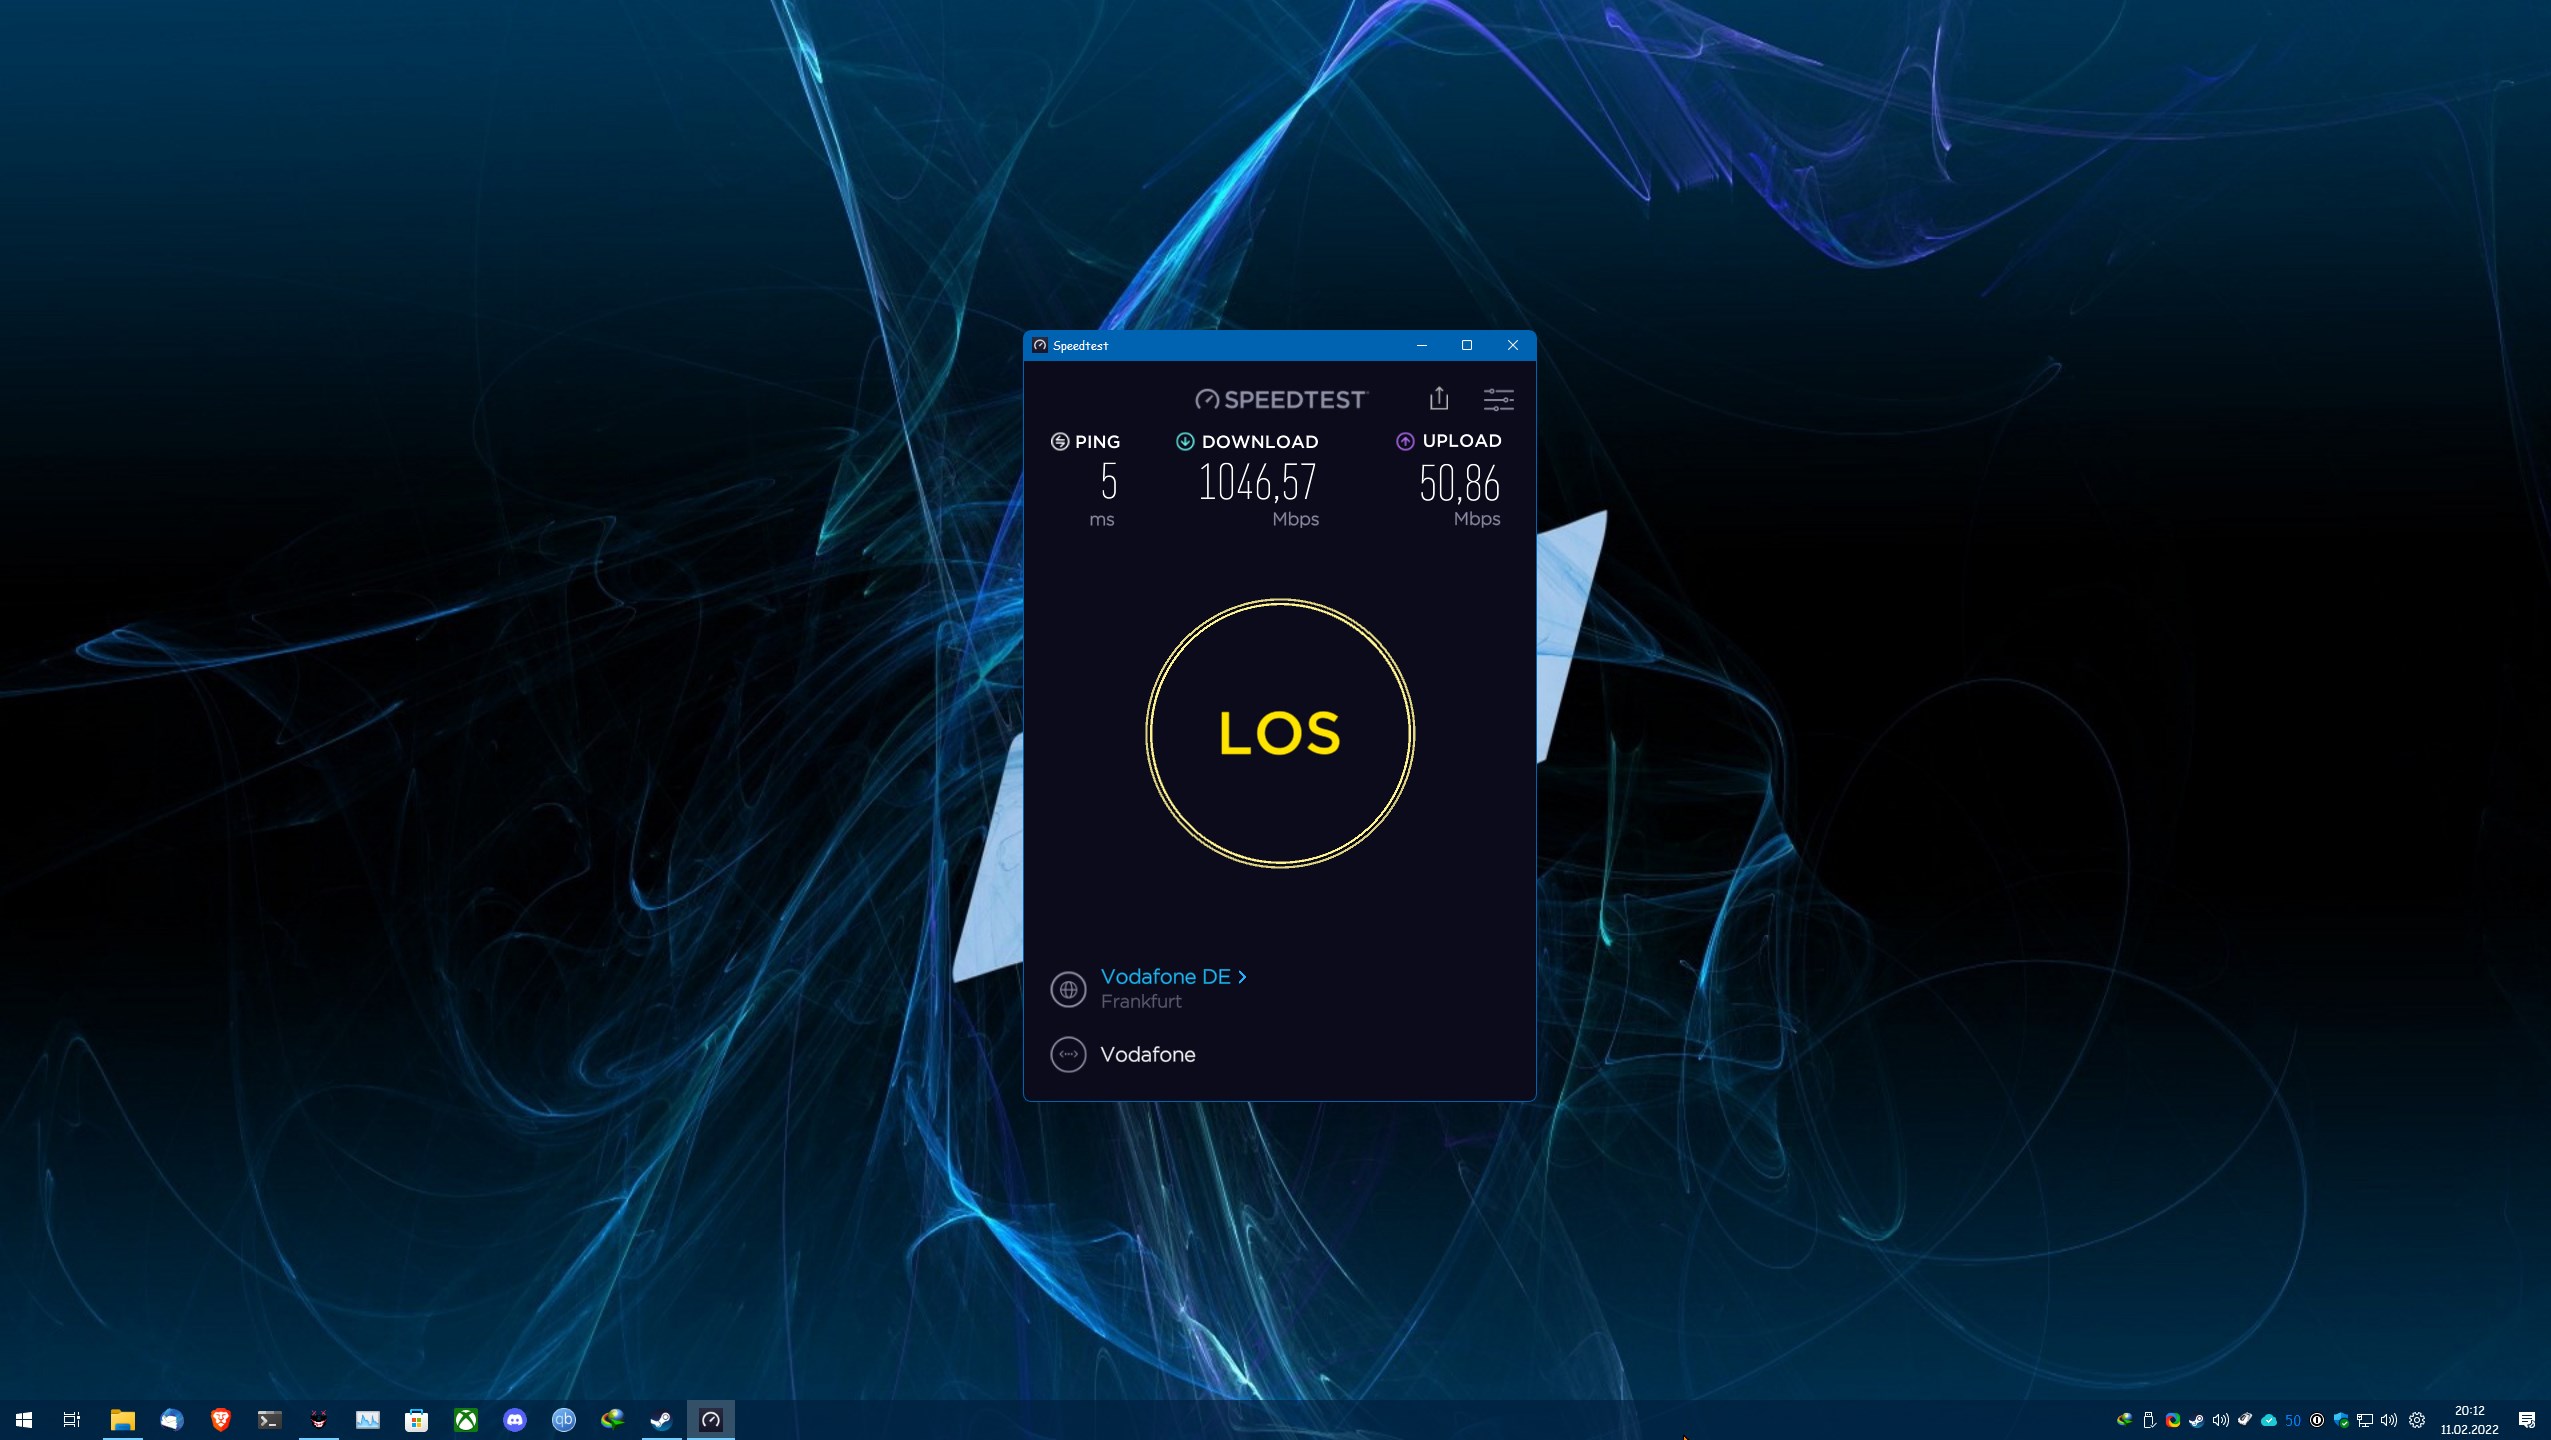Click the globe server icon
Viewport: 2551px width, 1440px height.
coord(1068,990)
